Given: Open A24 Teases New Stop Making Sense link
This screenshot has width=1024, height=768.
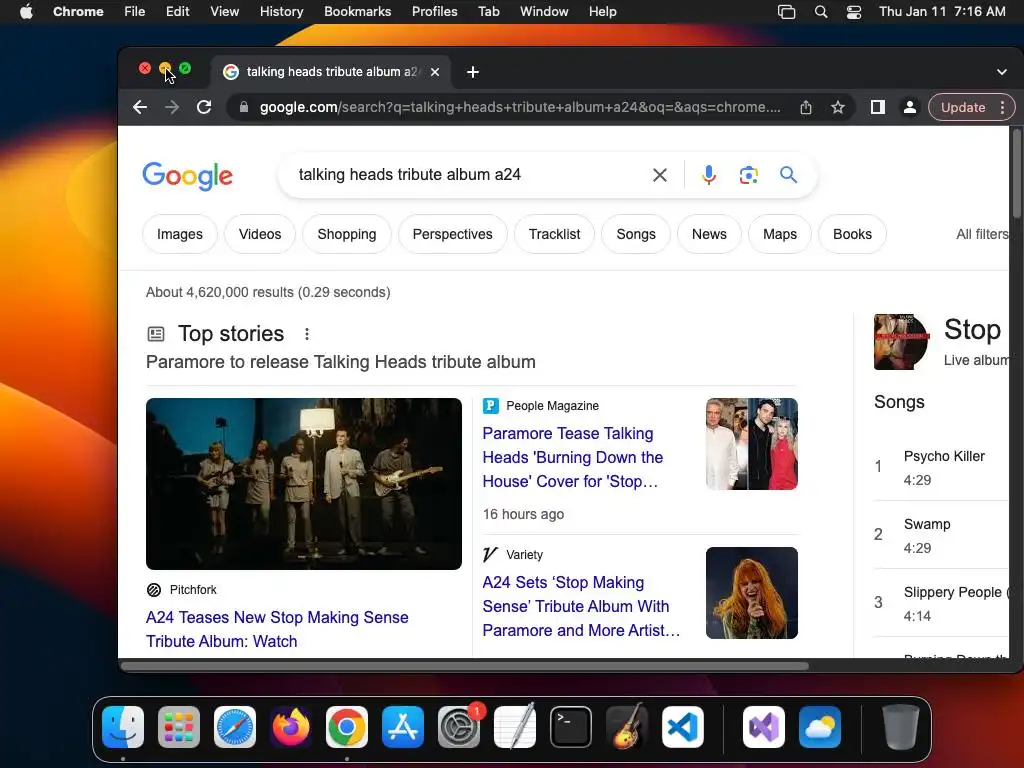Looking at the screenshot, I should click(277, 629).
